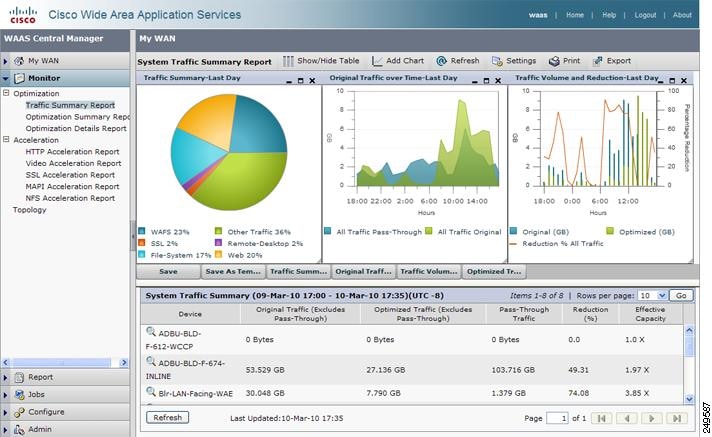Click magnifier icon for ADBU-BLD-F-612-WCCP
Image resolution: width=712 pixels, height=437 pixels.
(x=151, y=332)
